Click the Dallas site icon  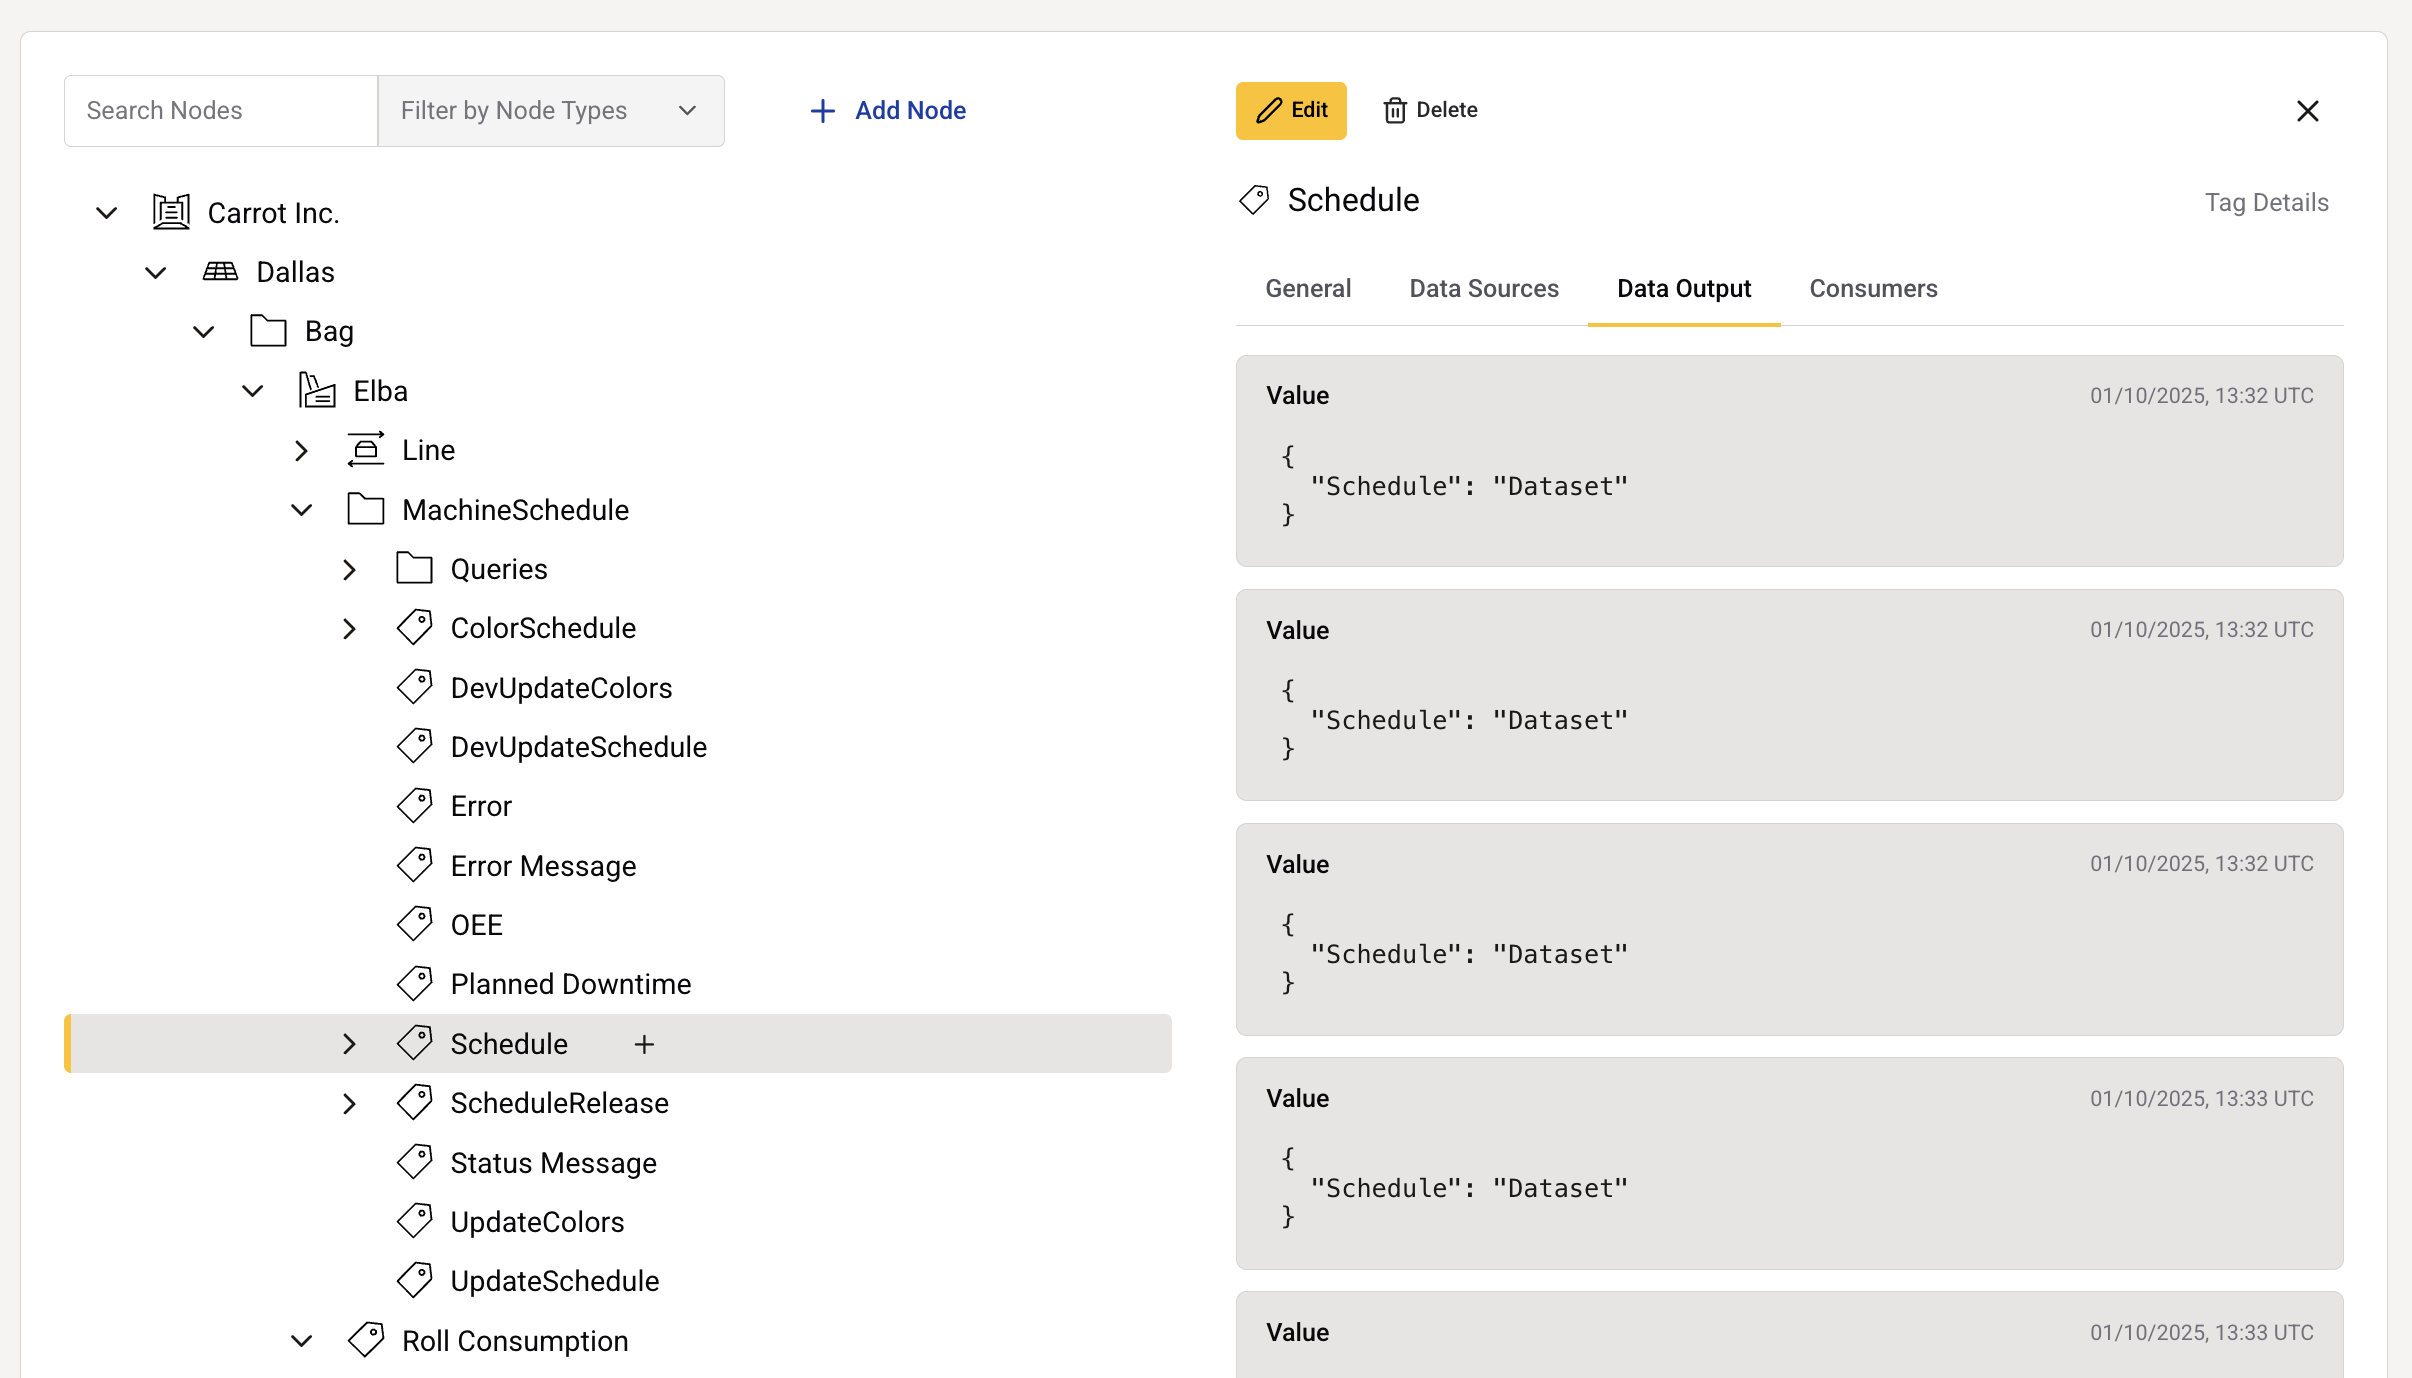[x=220, y=271]
